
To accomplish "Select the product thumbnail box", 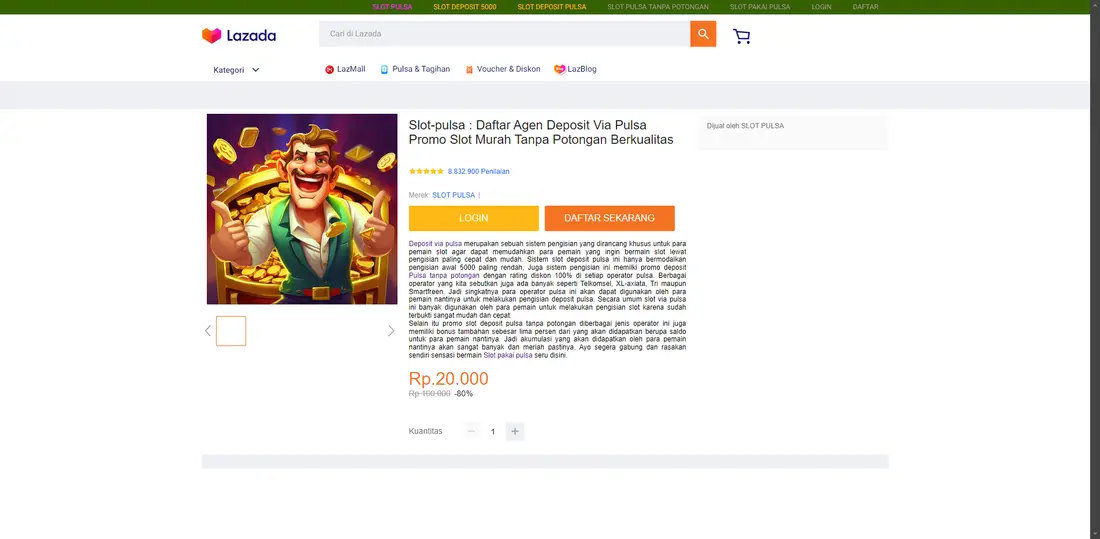I will click(231, 331).
